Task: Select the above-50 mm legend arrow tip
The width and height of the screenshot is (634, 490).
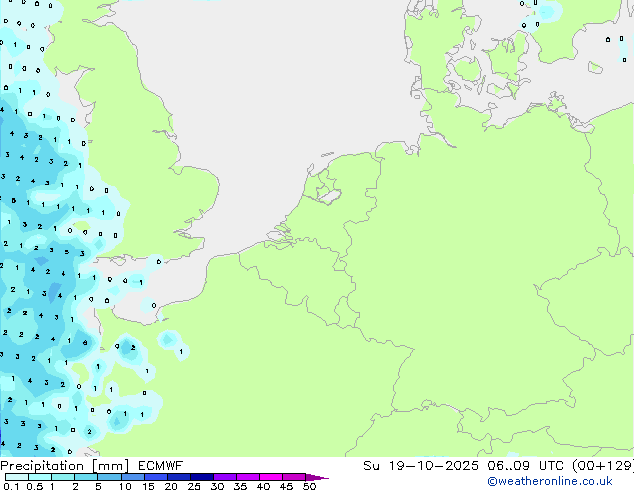Action: [317, 477]
